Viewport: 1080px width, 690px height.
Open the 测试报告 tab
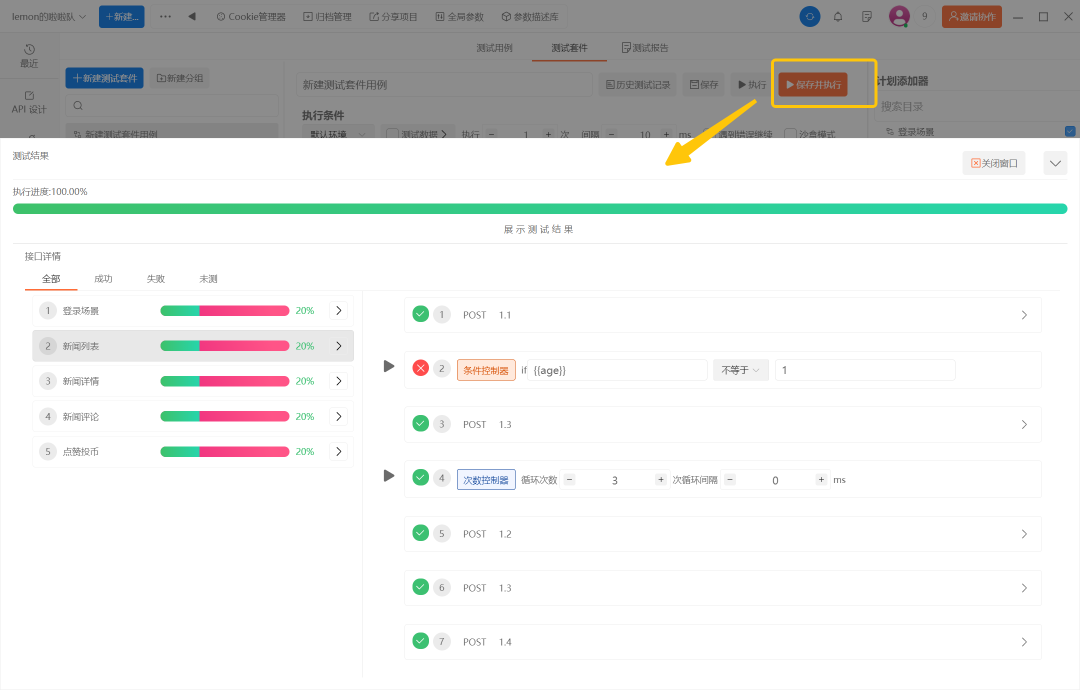(645, 48)
